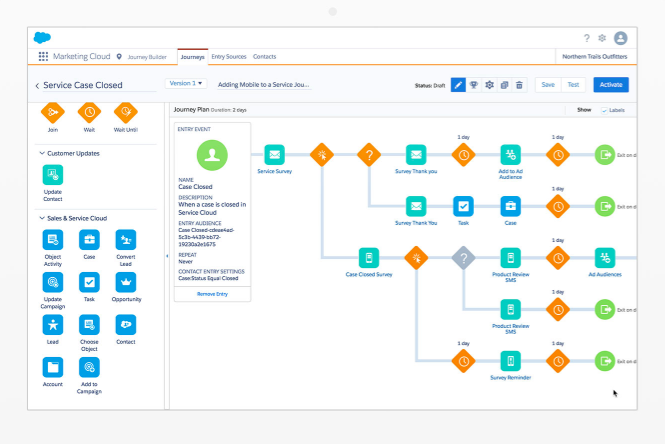Collapse the Customer Updates section

coord(42,153)
